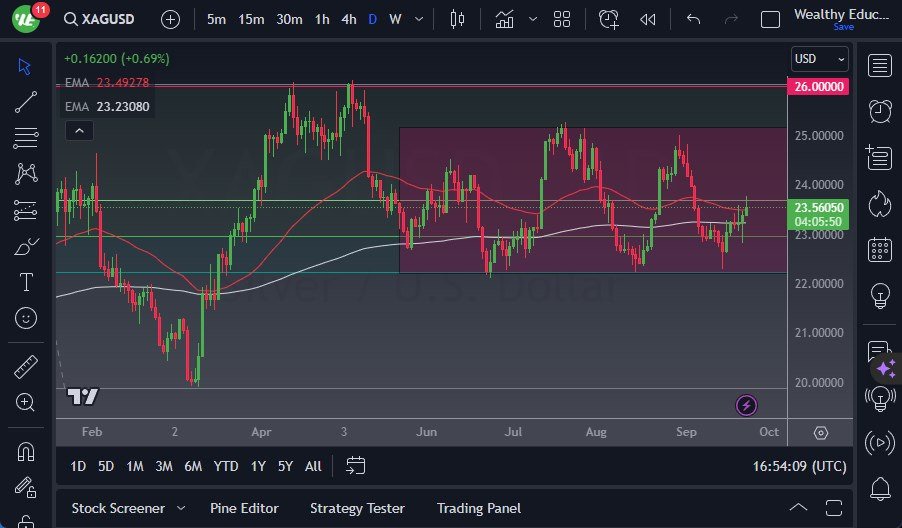This screenshot has height=528, width=902.
Task: Select the D daily timeframe
Action: tap(372, 19)
